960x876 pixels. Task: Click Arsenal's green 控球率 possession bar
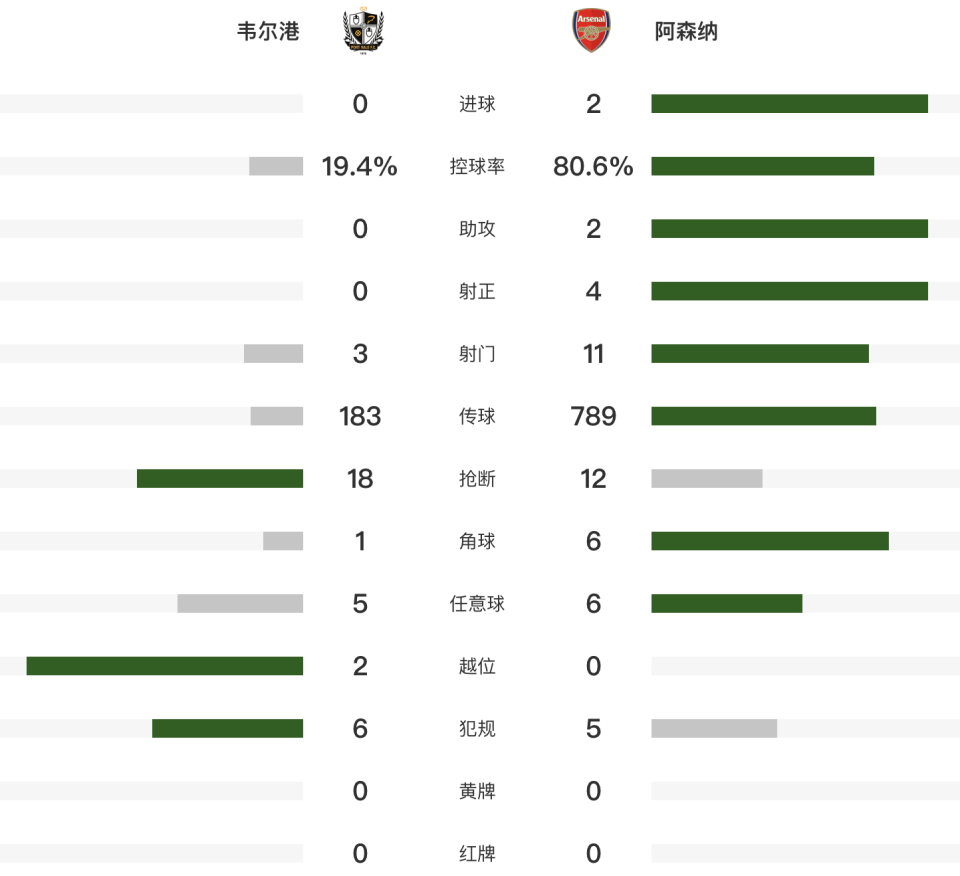point(762,166)
